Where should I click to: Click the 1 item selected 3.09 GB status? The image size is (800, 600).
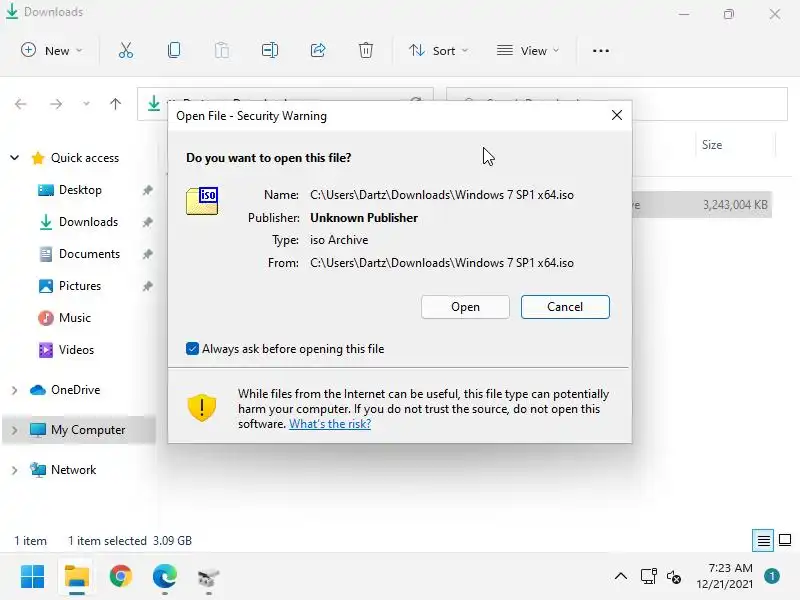tap(130, 541)
